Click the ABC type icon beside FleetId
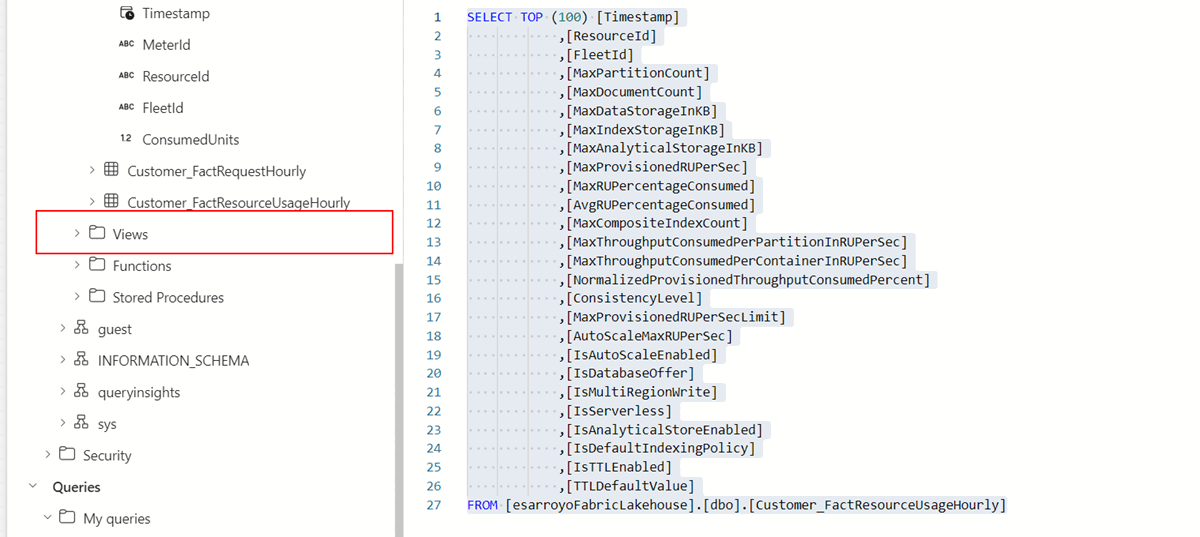This screenshot has height=537, width=1200. tap(126, 108)
